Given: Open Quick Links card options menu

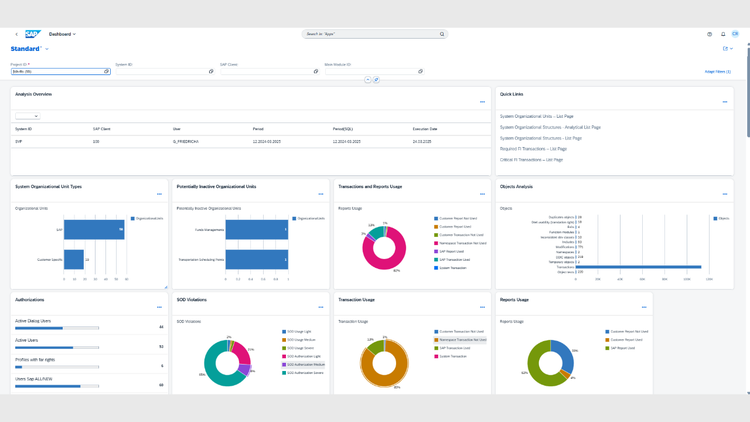Looking at the screenshot, I should point(725,102).
